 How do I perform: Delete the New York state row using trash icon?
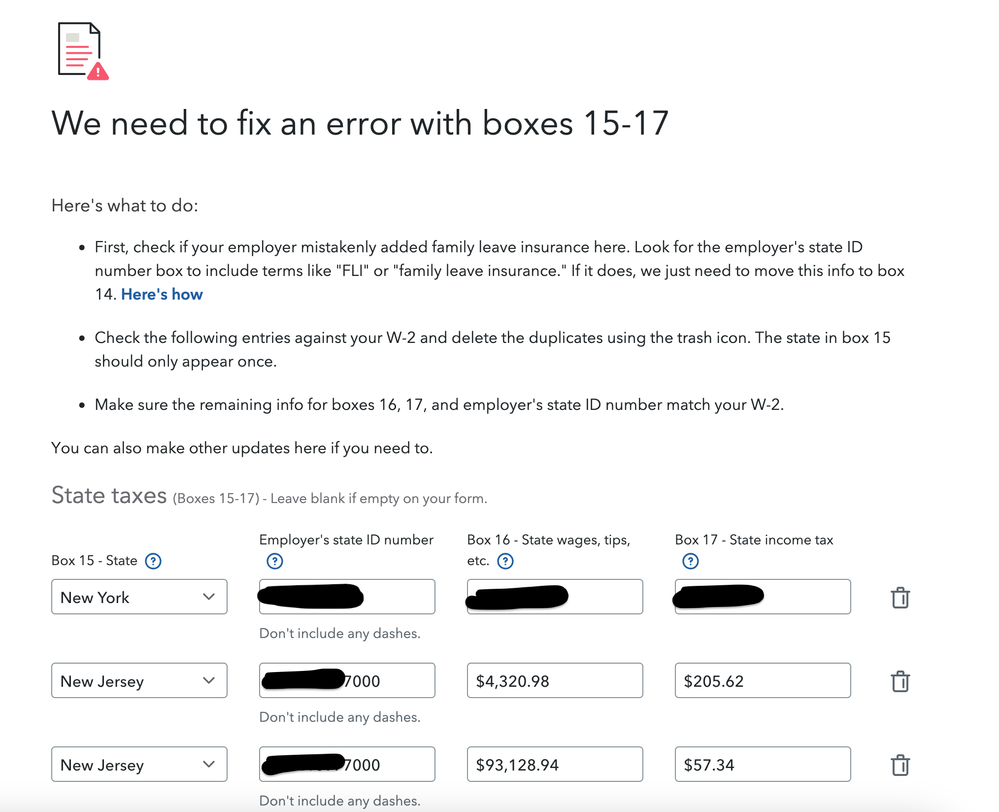(x=900, y=597)
